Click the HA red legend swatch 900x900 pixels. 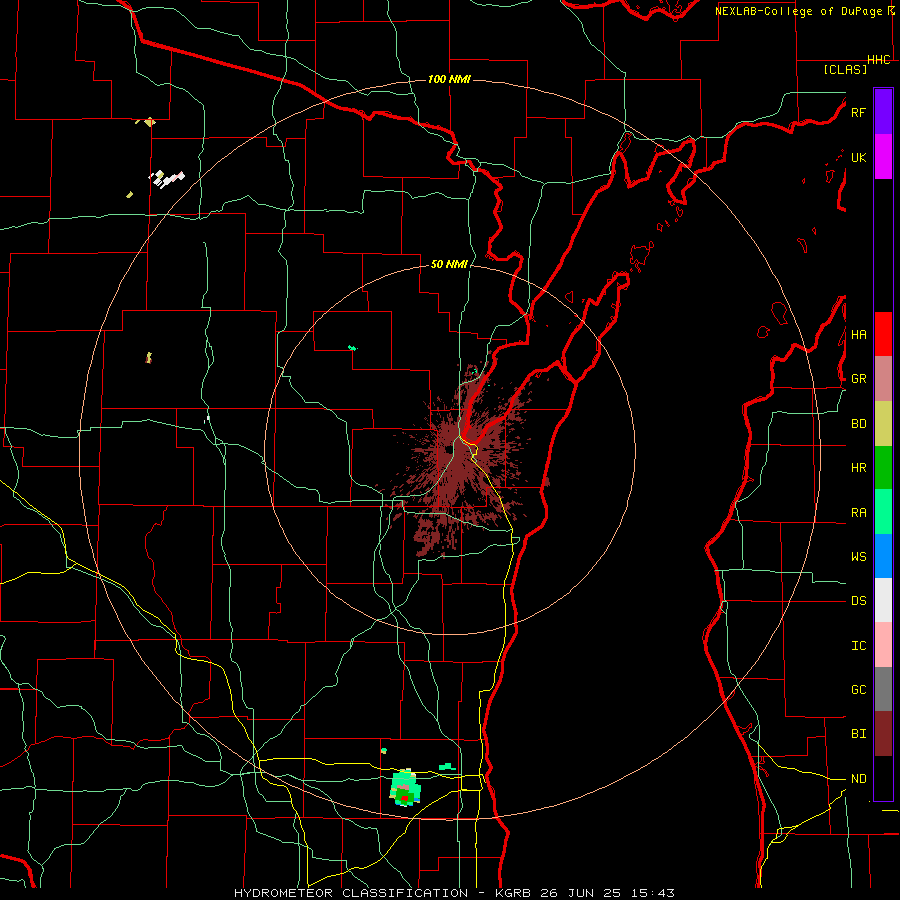[883, 334]
